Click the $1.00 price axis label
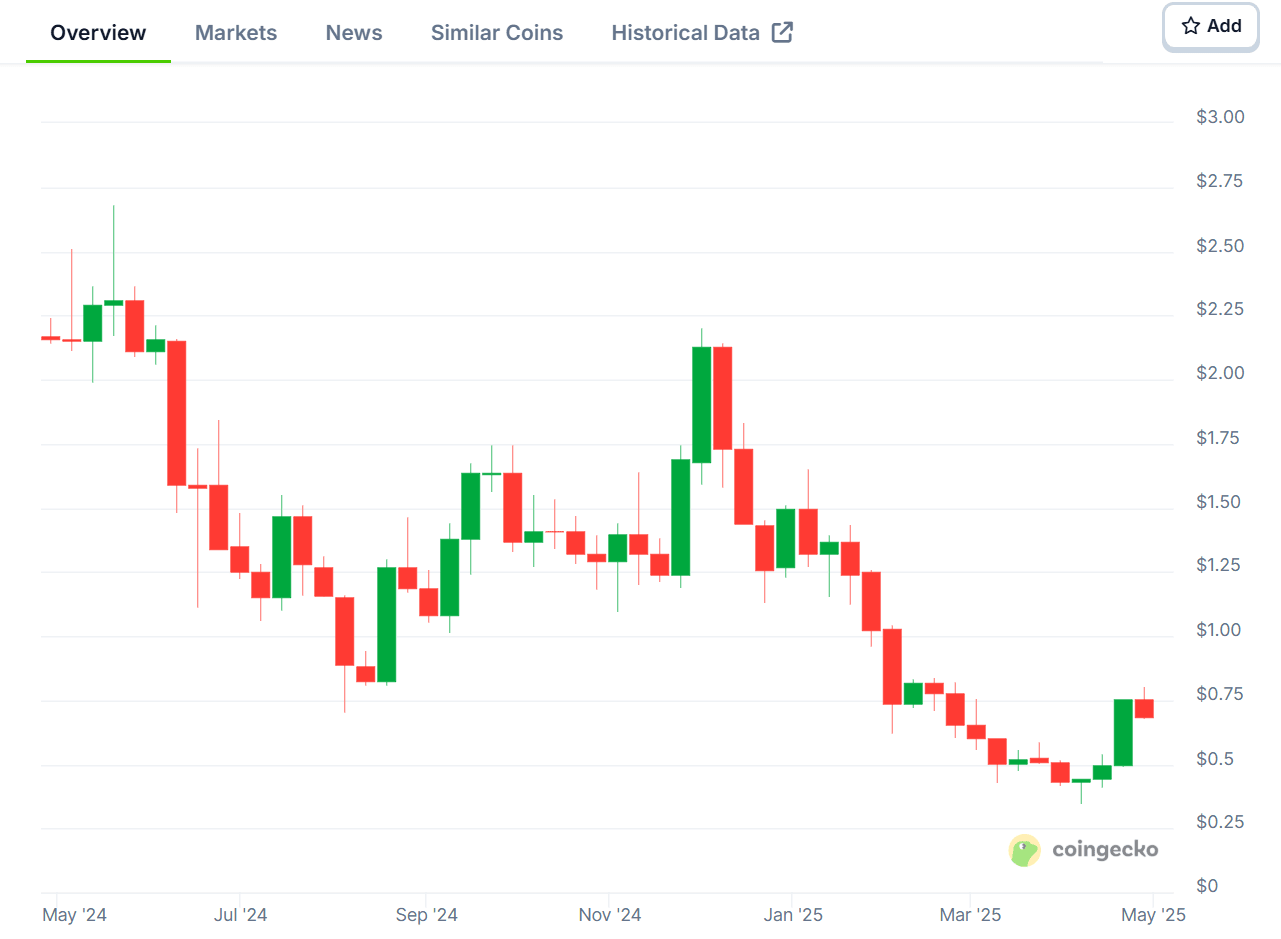 coord(1220,630)
